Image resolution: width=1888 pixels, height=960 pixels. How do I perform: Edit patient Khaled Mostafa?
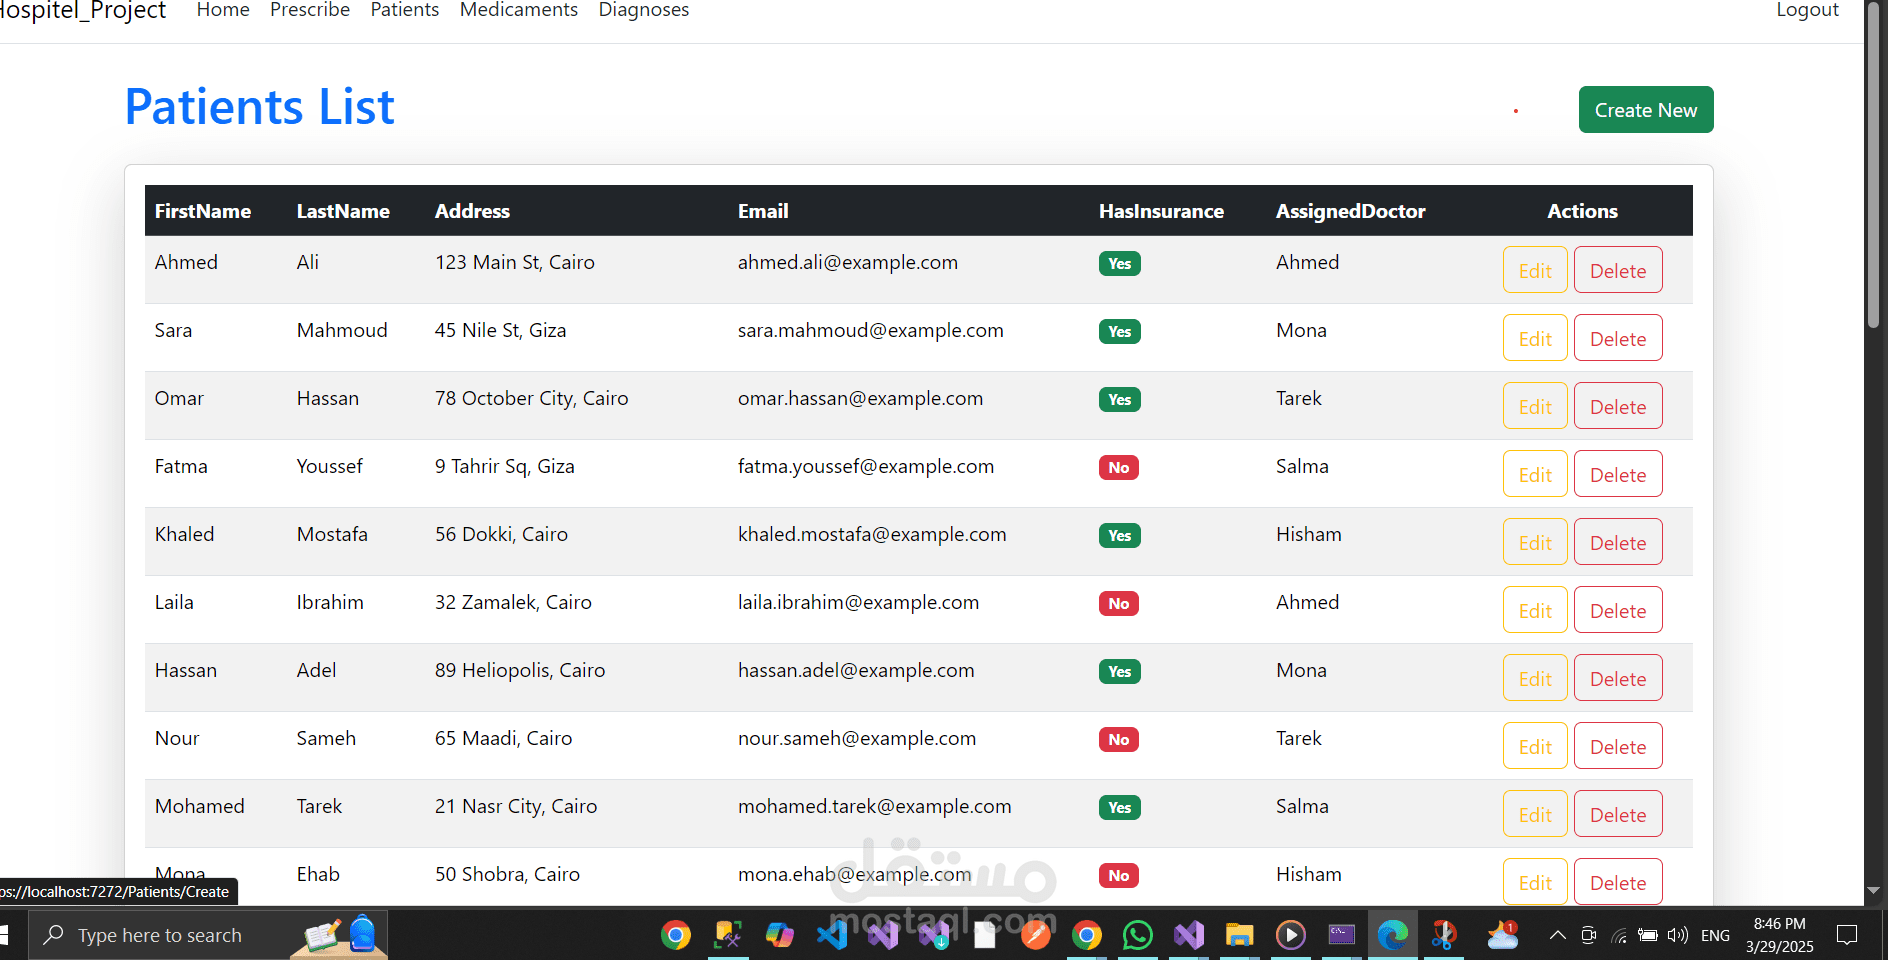(1535, 542)
